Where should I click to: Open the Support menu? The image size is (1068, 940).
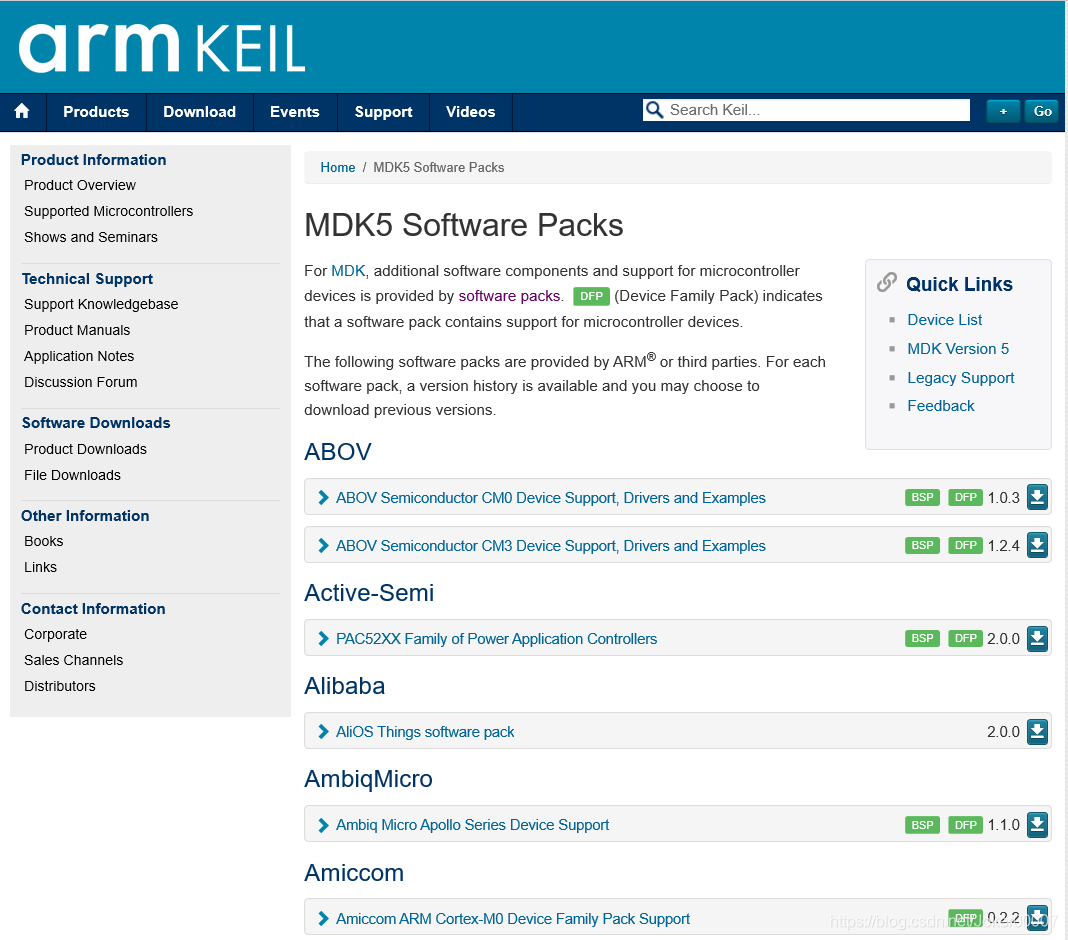(x=383, y=112)
